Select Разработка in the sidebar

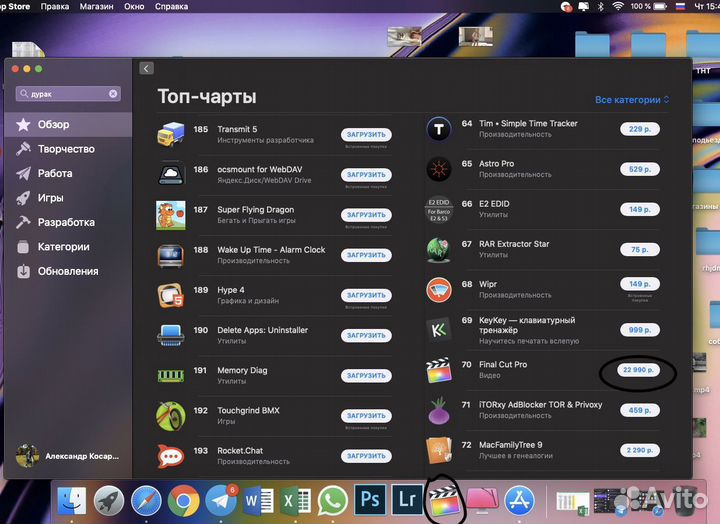[x=68, y=222]
